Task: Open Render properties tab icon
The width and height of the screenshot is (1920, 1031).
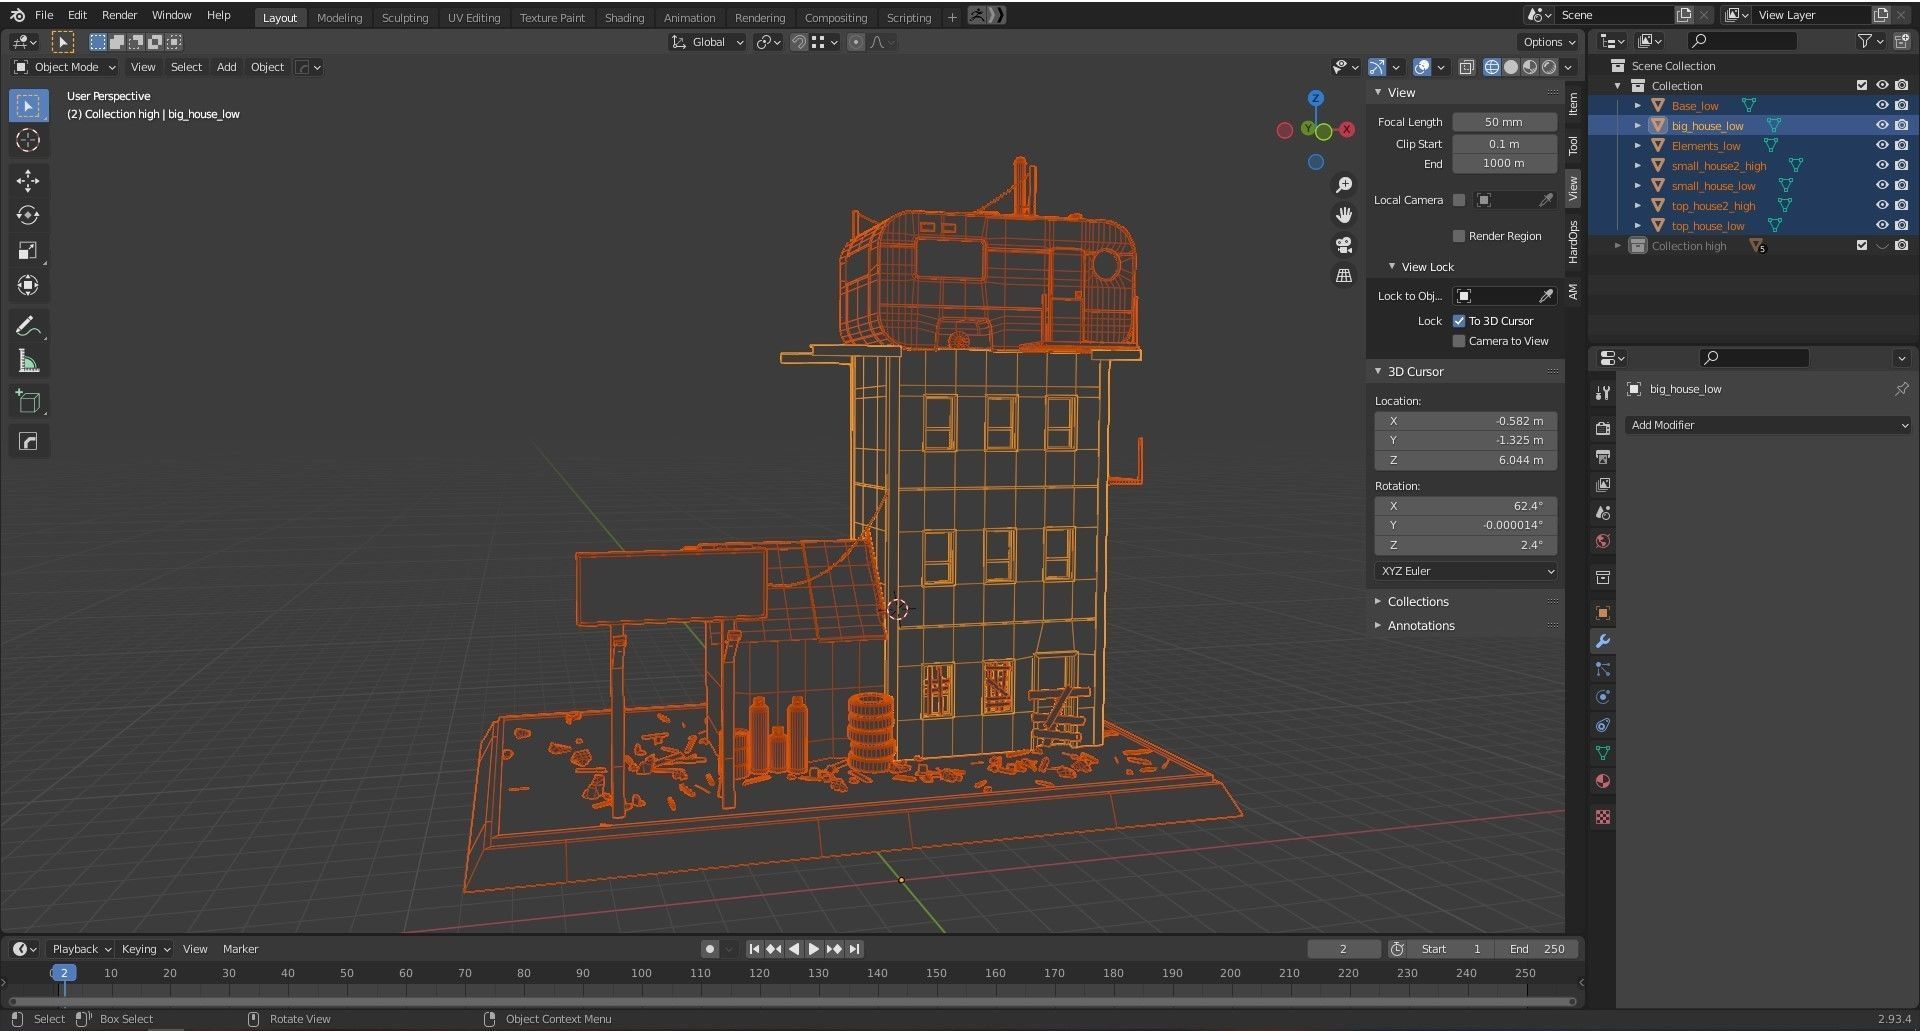Action: (1603, 428)
